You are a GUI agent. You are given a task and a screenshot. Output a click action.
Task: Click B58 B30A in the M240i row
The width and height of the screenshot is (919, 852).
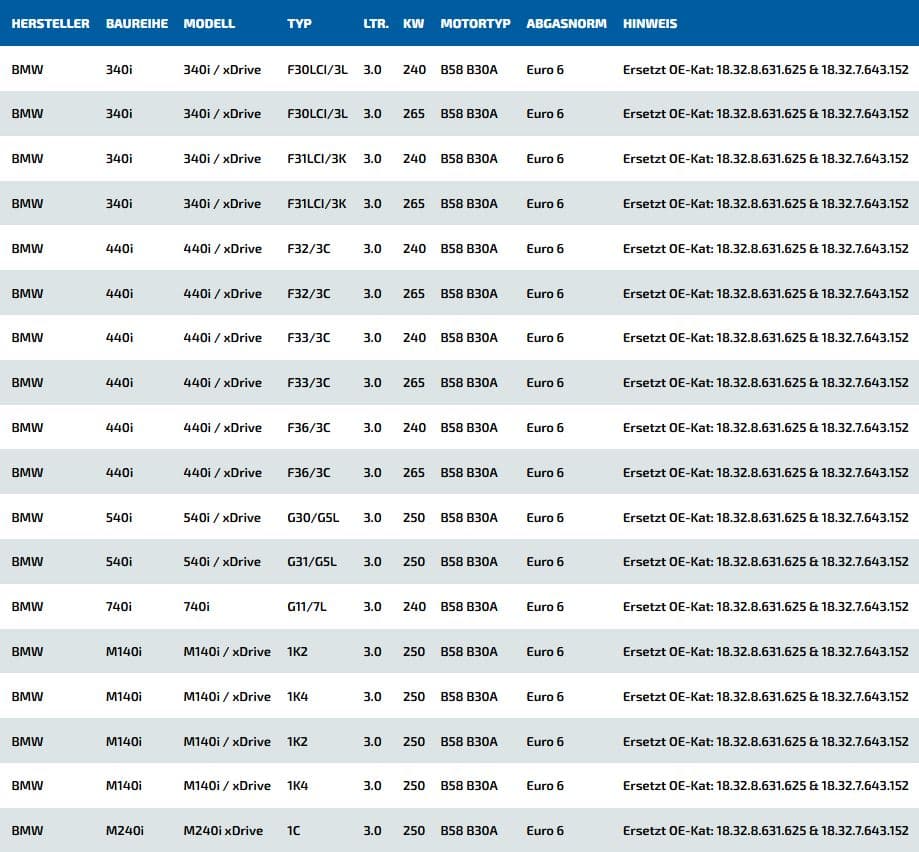pyautogui.click(x=469, y=830)
